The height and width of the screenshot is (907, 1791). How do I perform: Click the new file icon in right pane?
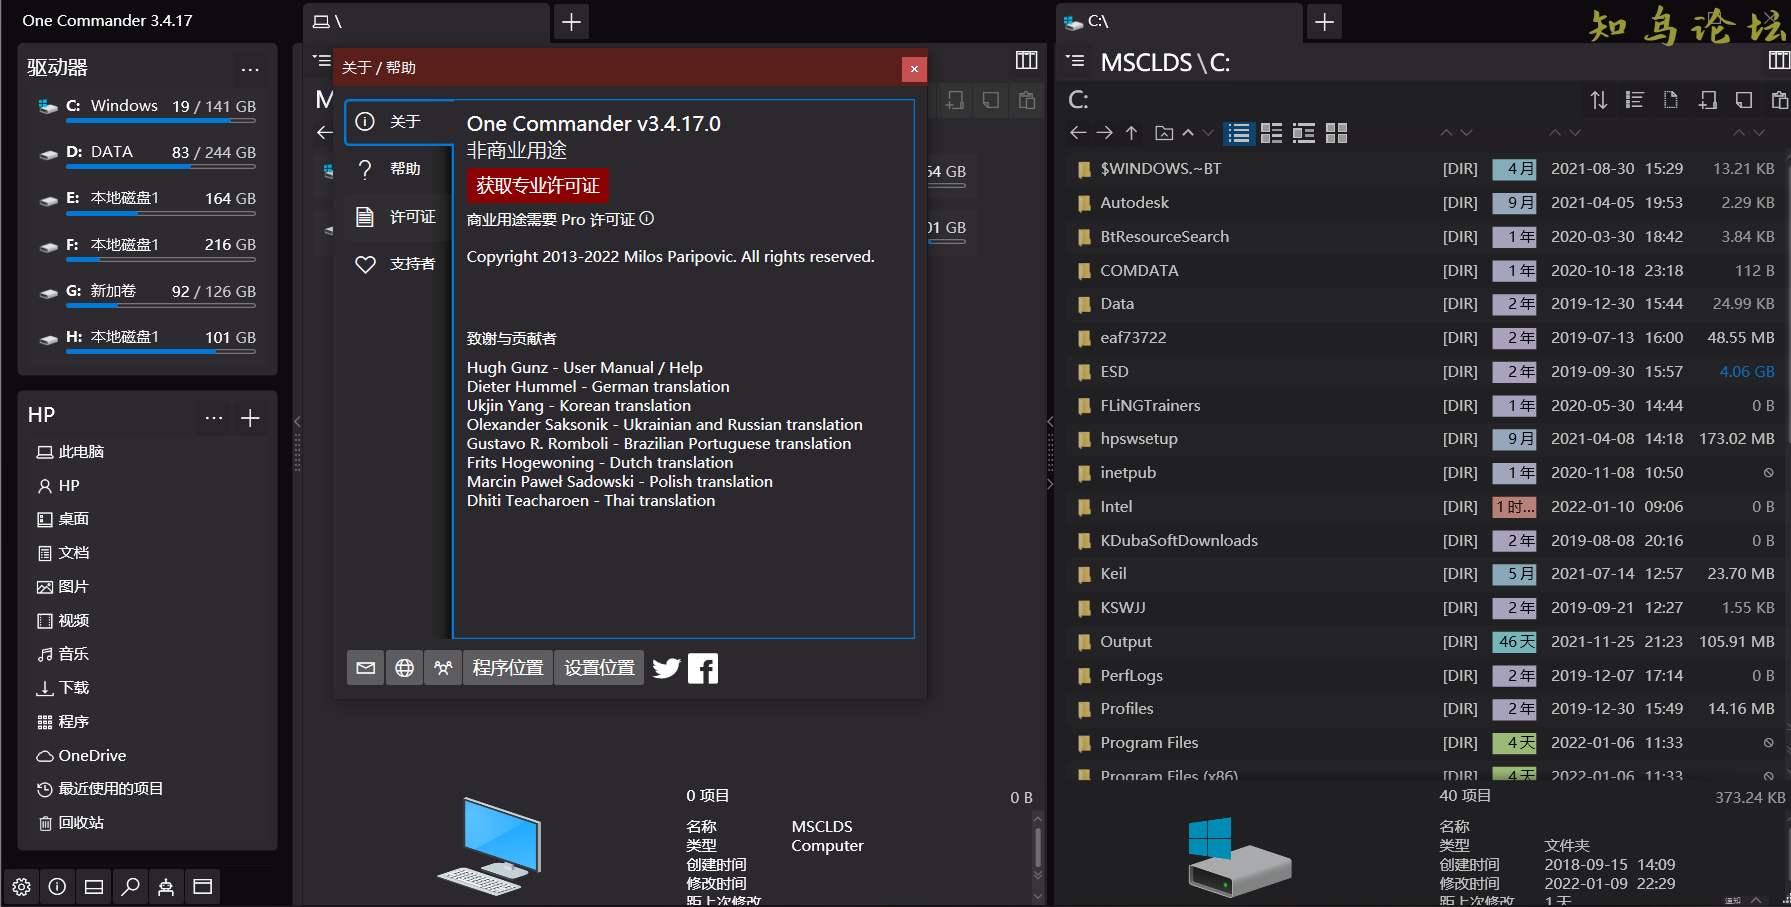pyautogui.click(x=1670, y=100)
